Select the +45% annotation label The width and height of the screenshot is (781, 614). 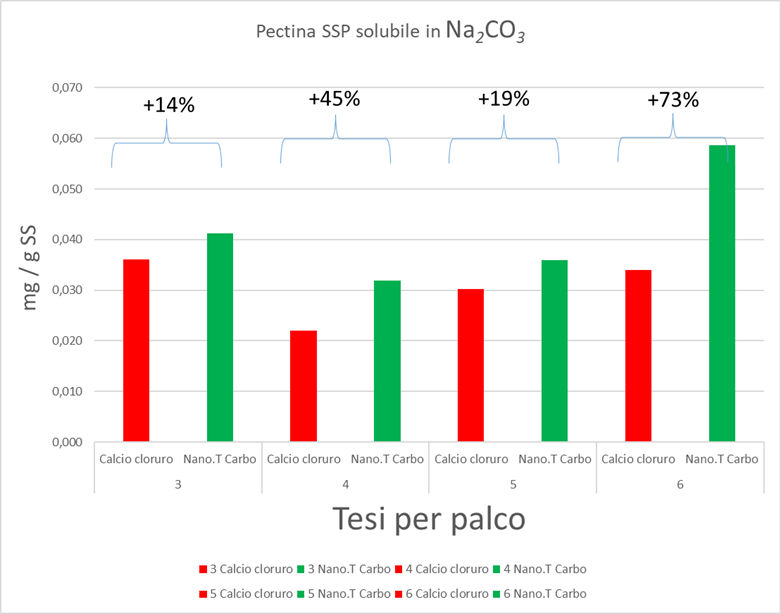[x=334, y=99]
